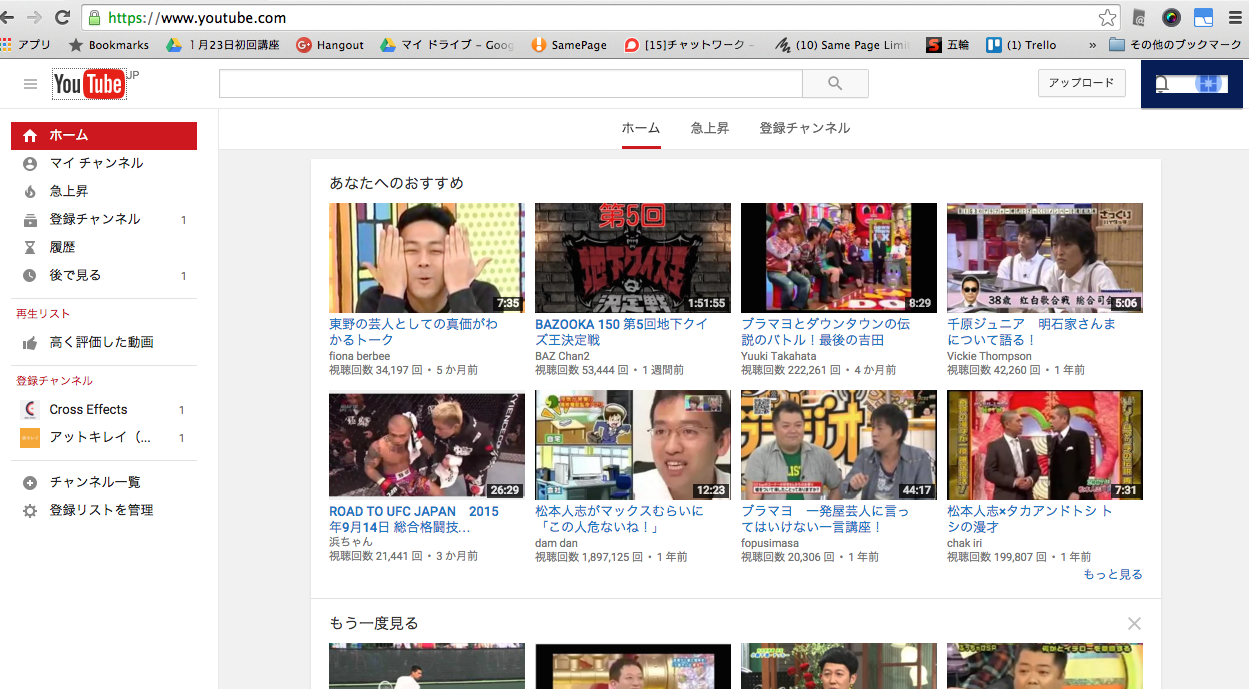This screenshot has height=689, width=1249.
Task: Open the 浜ちゃん channel name
Action: point(351,543)
